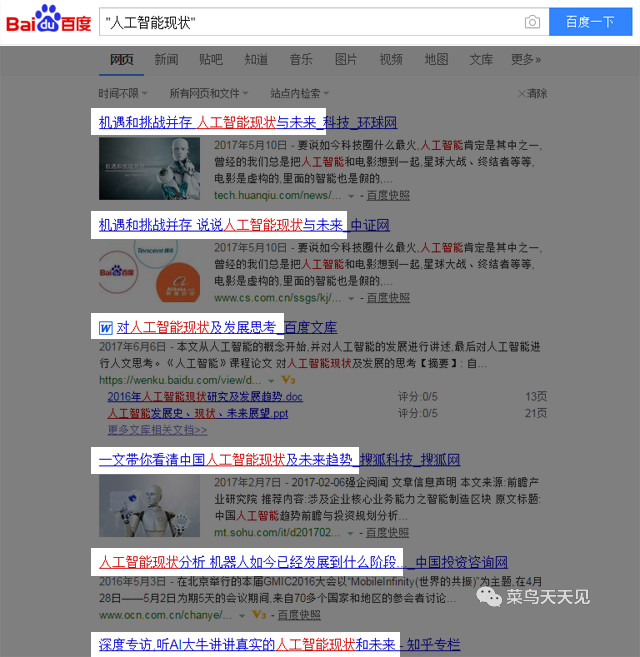Open the 知道 tab
This screenshot has height=657, width=640.
(256, 59)
